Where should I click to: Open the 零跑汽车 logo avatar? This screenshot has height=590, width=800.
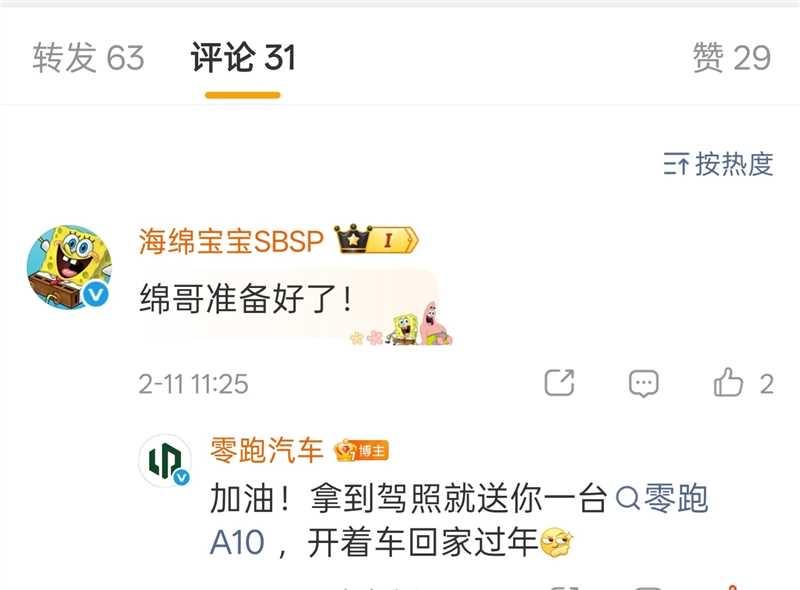pyautogui.click(x=165, y=460)
